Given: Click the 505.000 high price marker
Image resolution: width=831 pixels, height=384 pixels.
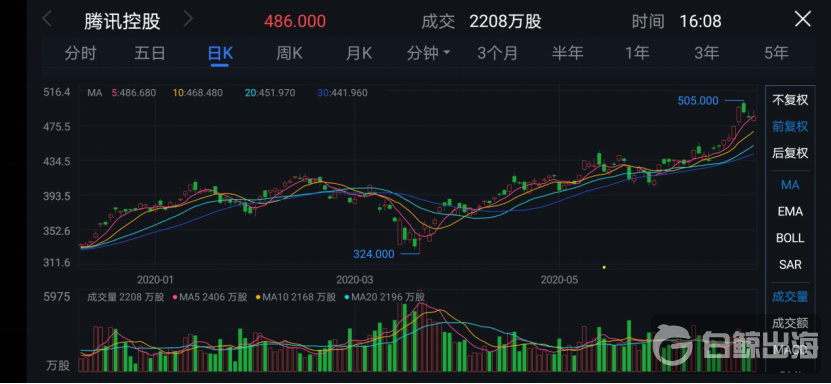Looking at the screenshot, I should point(698,101).
